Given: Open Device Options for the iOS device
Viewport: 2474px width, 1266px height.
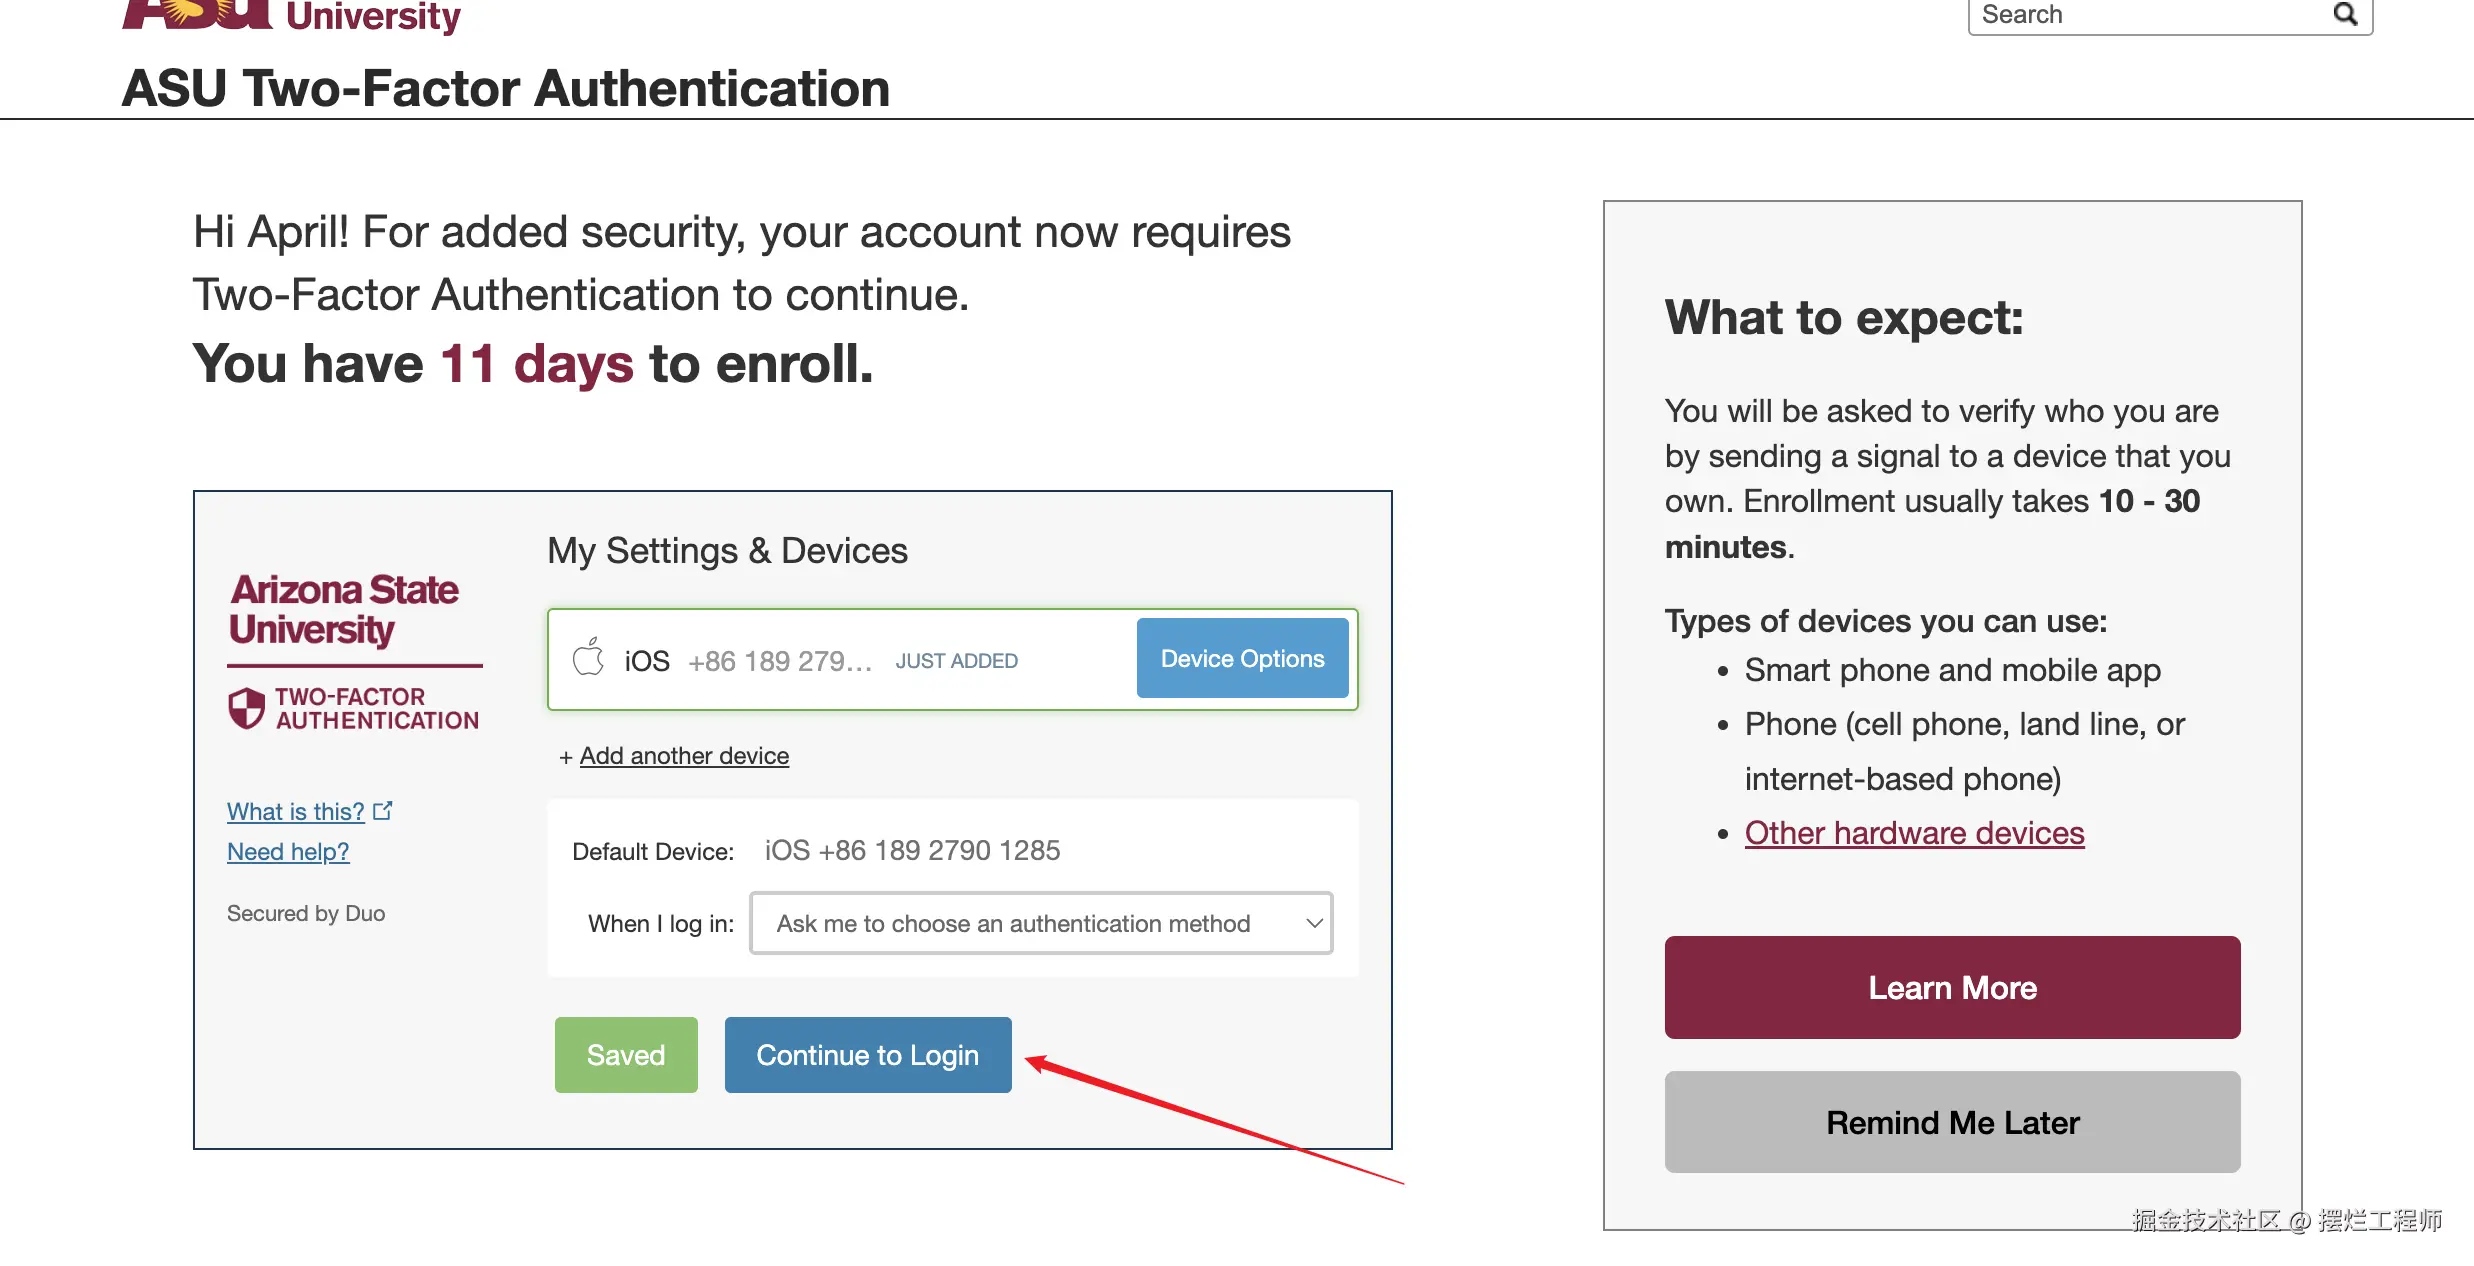Looking at the screenshot, I should pyautogui.click(x=1242, y=658).
